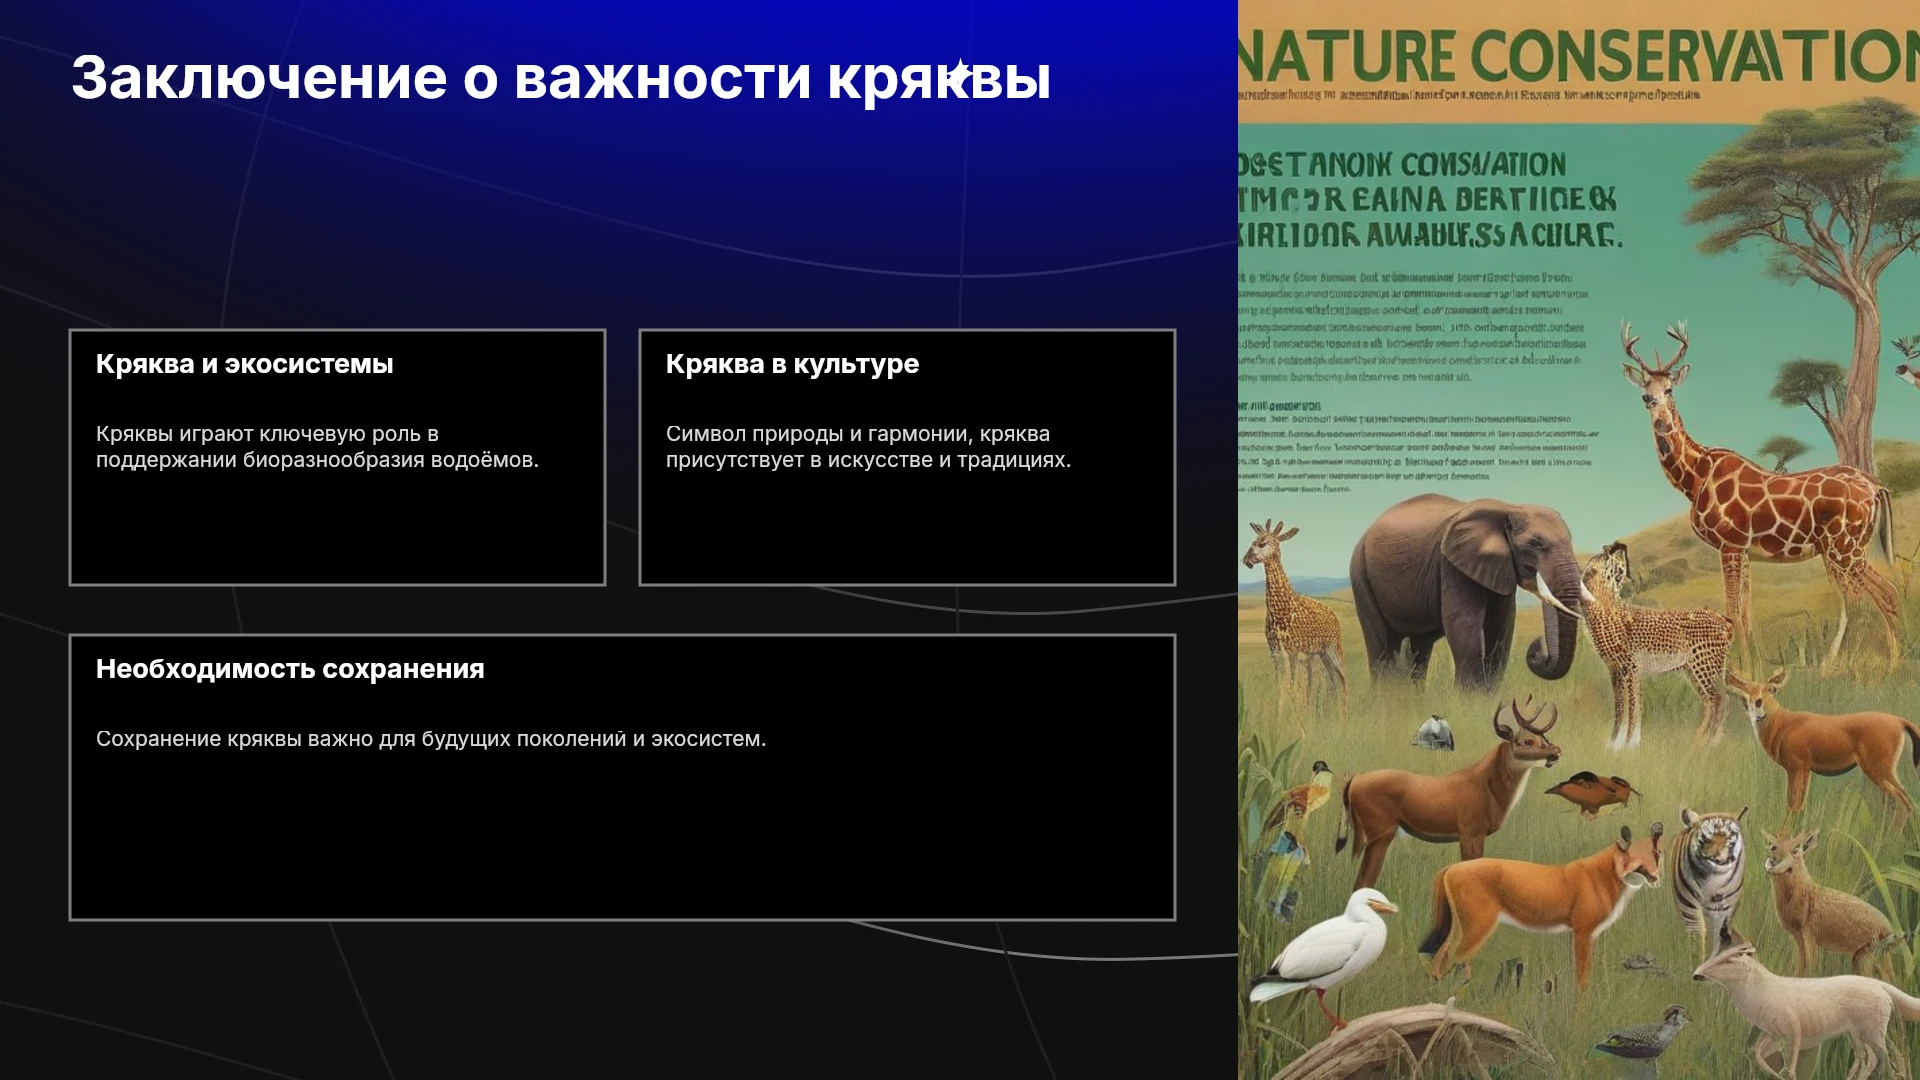This screenshot has width=1920, height=1080.
Task: Click the text about биоразнообразия водоёмов
Action: [317, 447]
